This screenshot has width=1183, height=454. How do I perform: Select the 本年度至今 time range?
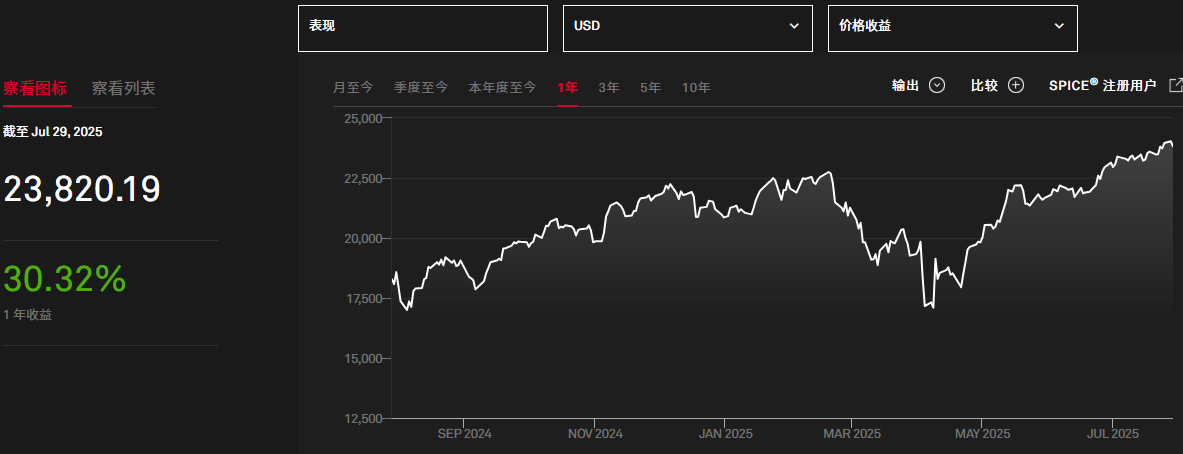pyautogui.click(x=502, y=87)
